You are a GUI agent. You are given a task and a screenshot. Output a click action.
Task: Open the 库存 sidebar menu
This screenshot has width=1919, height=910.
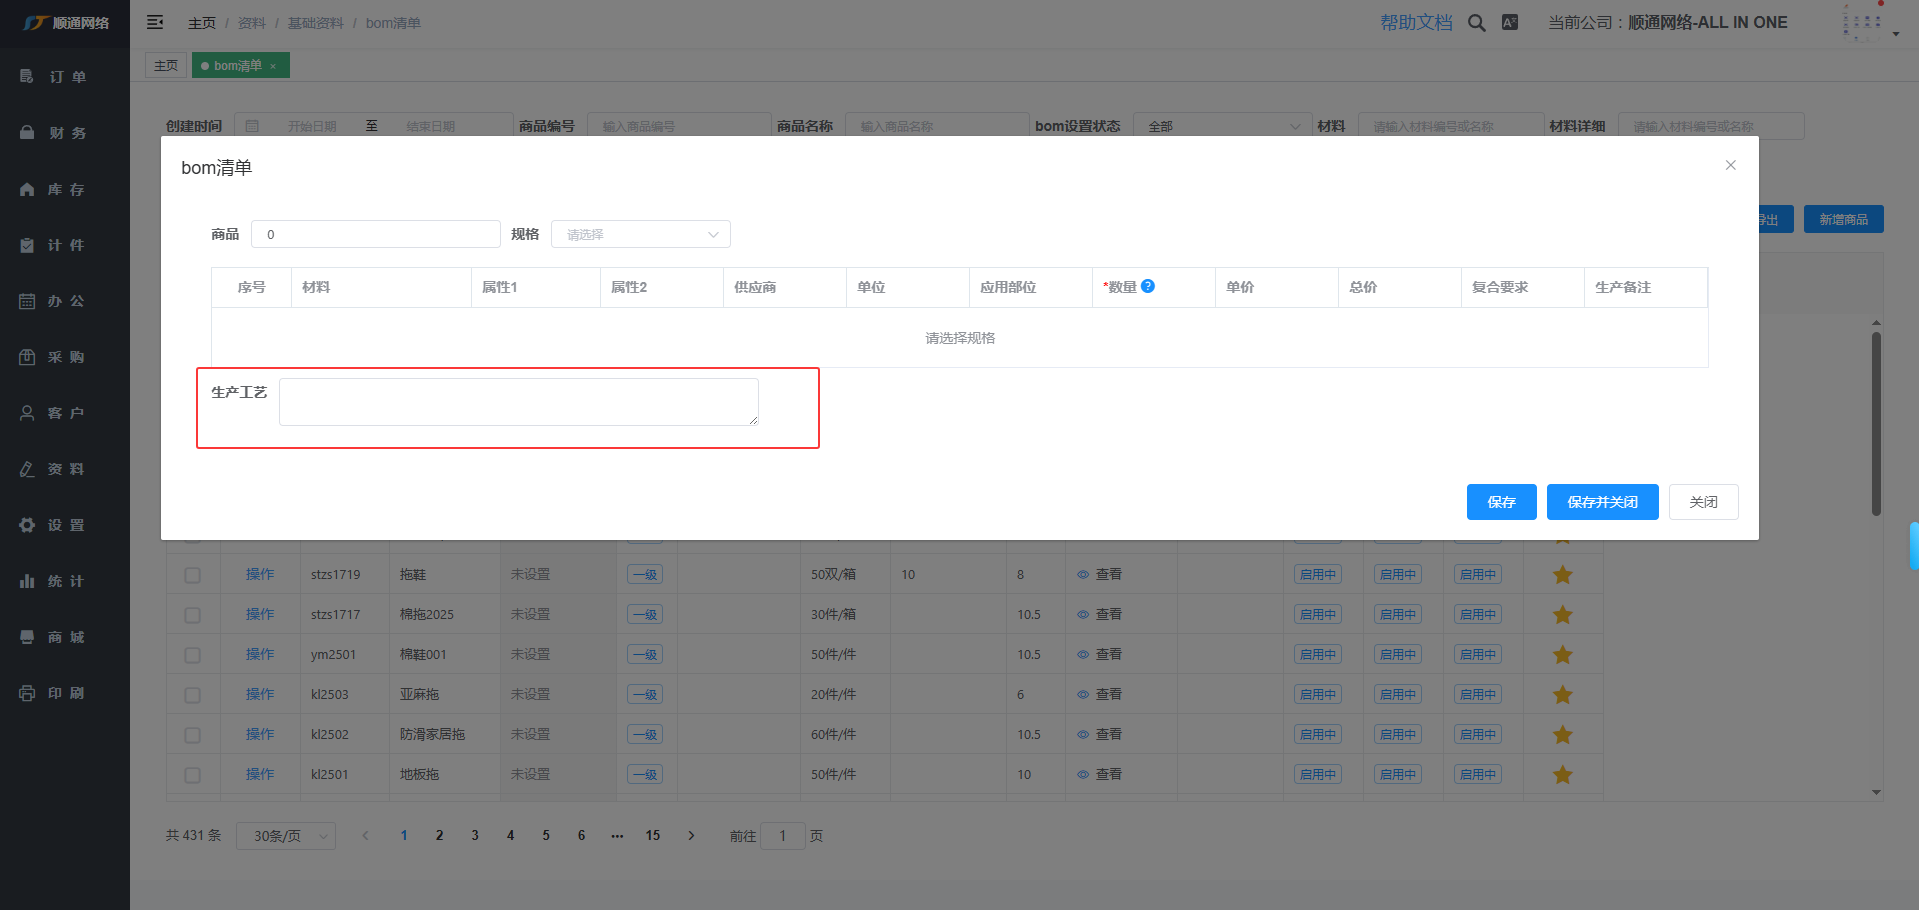pyautogui.click(x=65, y=189)
